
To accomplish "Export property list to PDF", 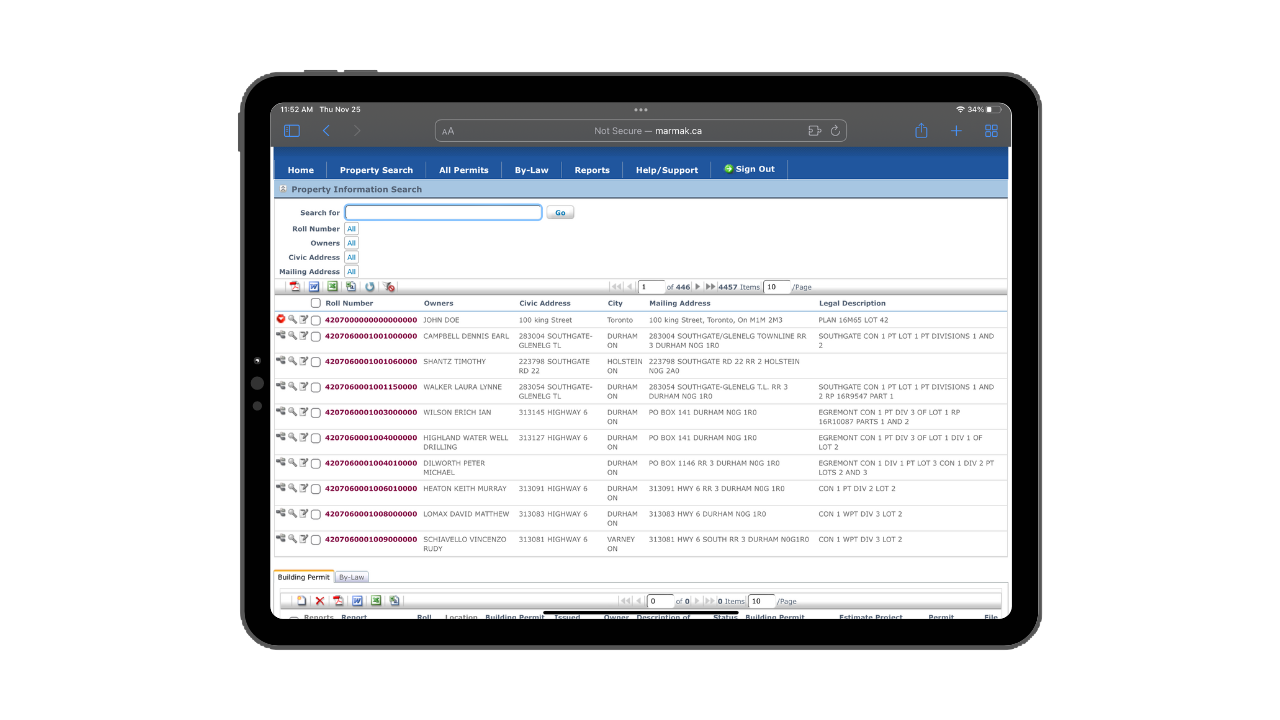I will coord(295,287).
